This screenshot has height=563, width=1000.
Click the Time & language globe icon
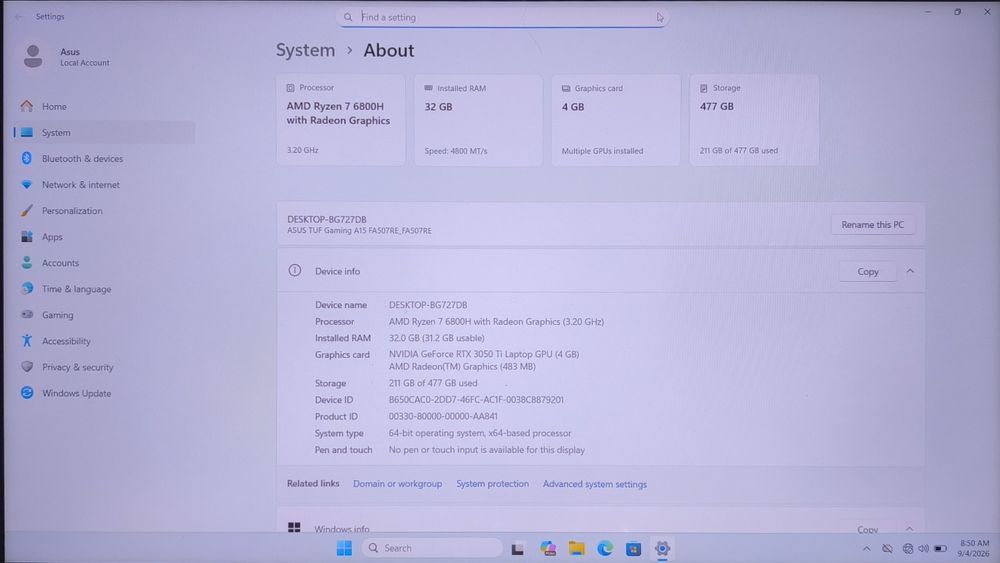27,289
